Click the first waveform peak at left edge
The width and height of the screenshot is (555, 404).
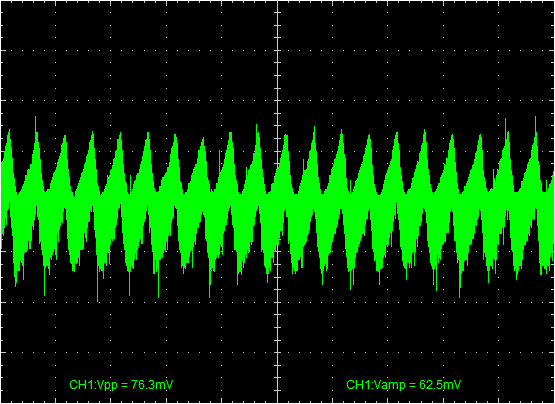[x=9, y=131]
